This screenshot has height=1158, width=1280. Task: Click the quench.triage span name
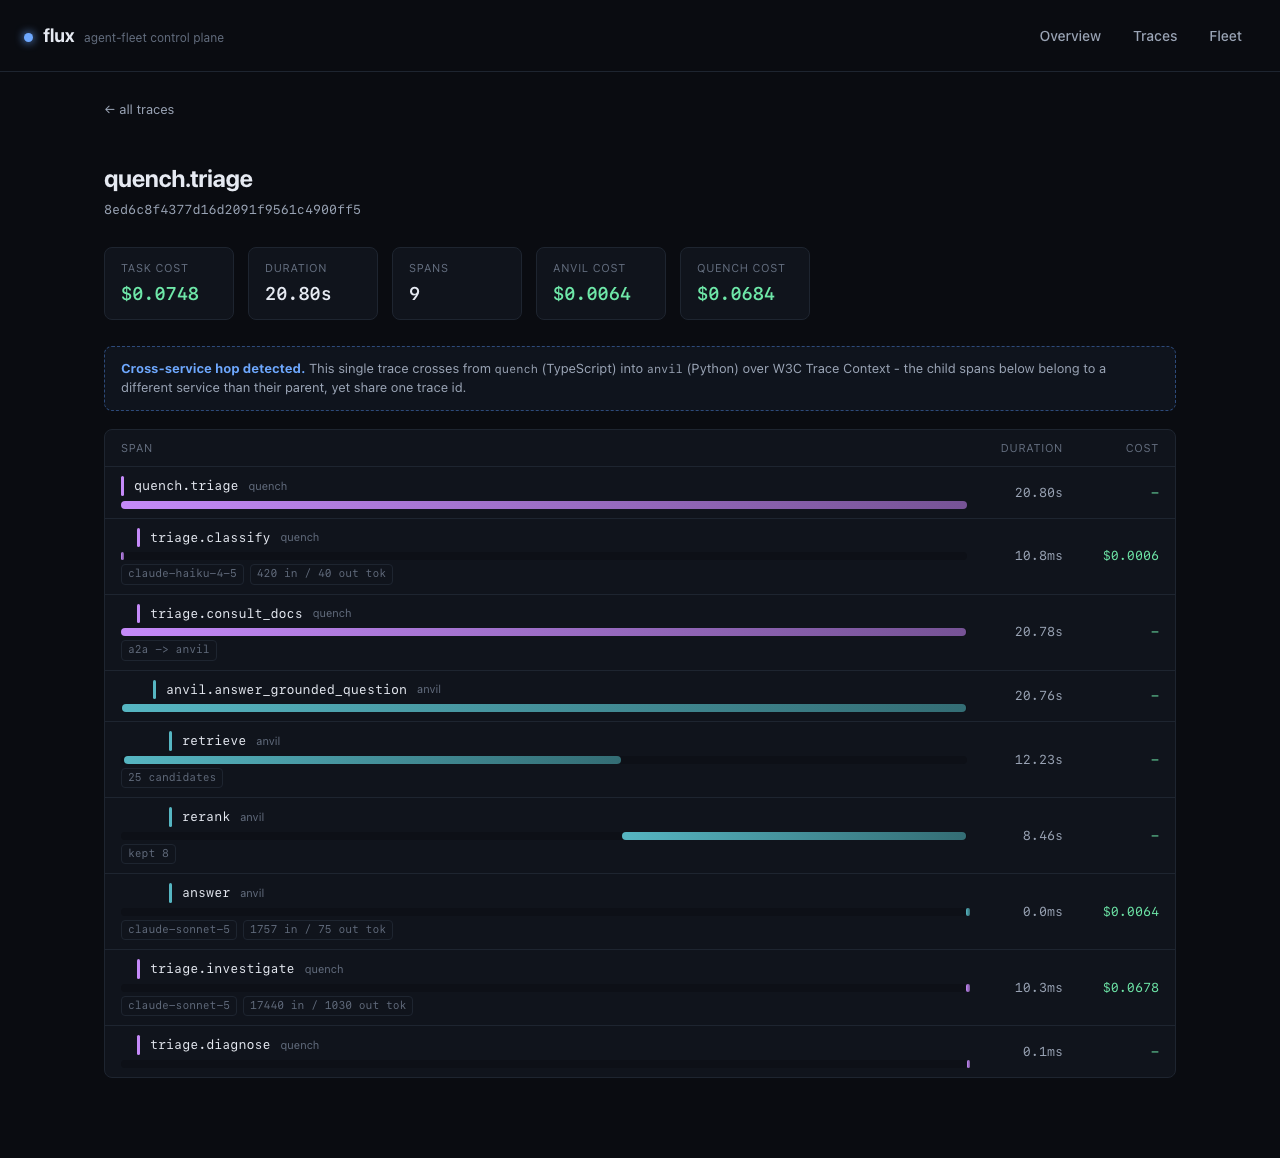pyautogui.click(x=186, y=486)
